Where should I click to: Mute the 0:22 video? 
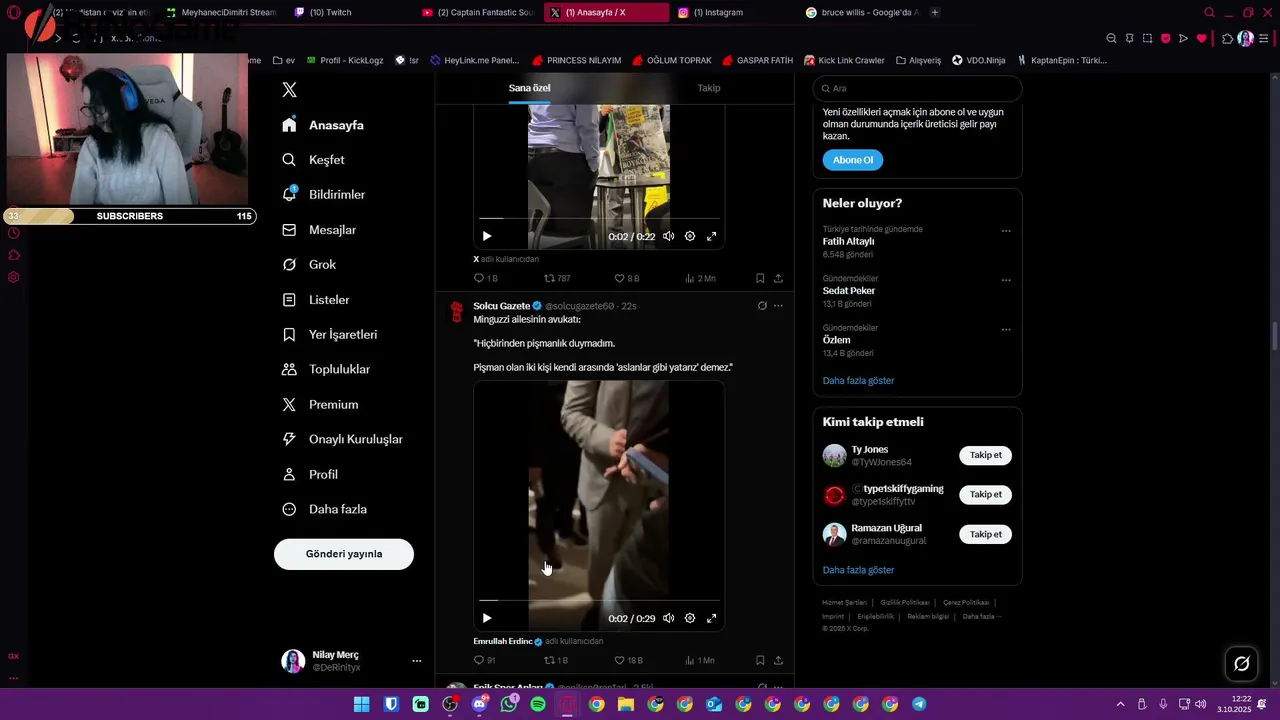point(668,236)
